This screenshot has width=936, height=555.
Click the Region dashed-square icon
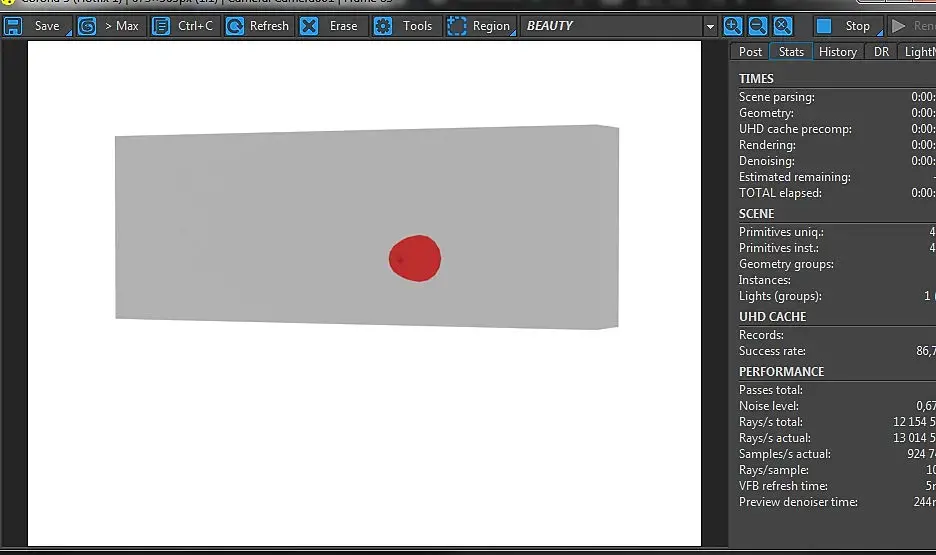point(457,26)
